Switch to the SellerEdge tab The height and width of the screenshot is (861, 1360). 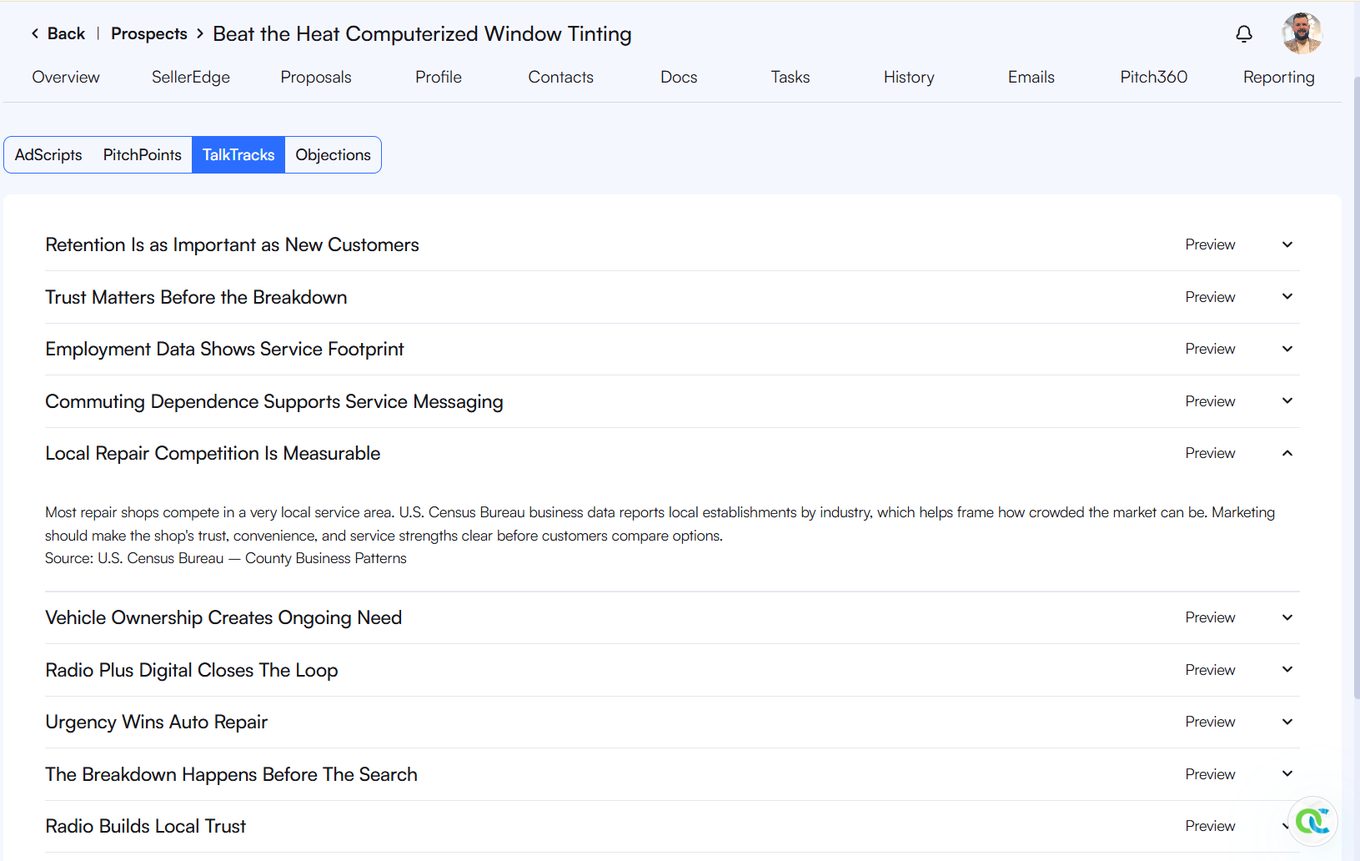coord(191,77)
